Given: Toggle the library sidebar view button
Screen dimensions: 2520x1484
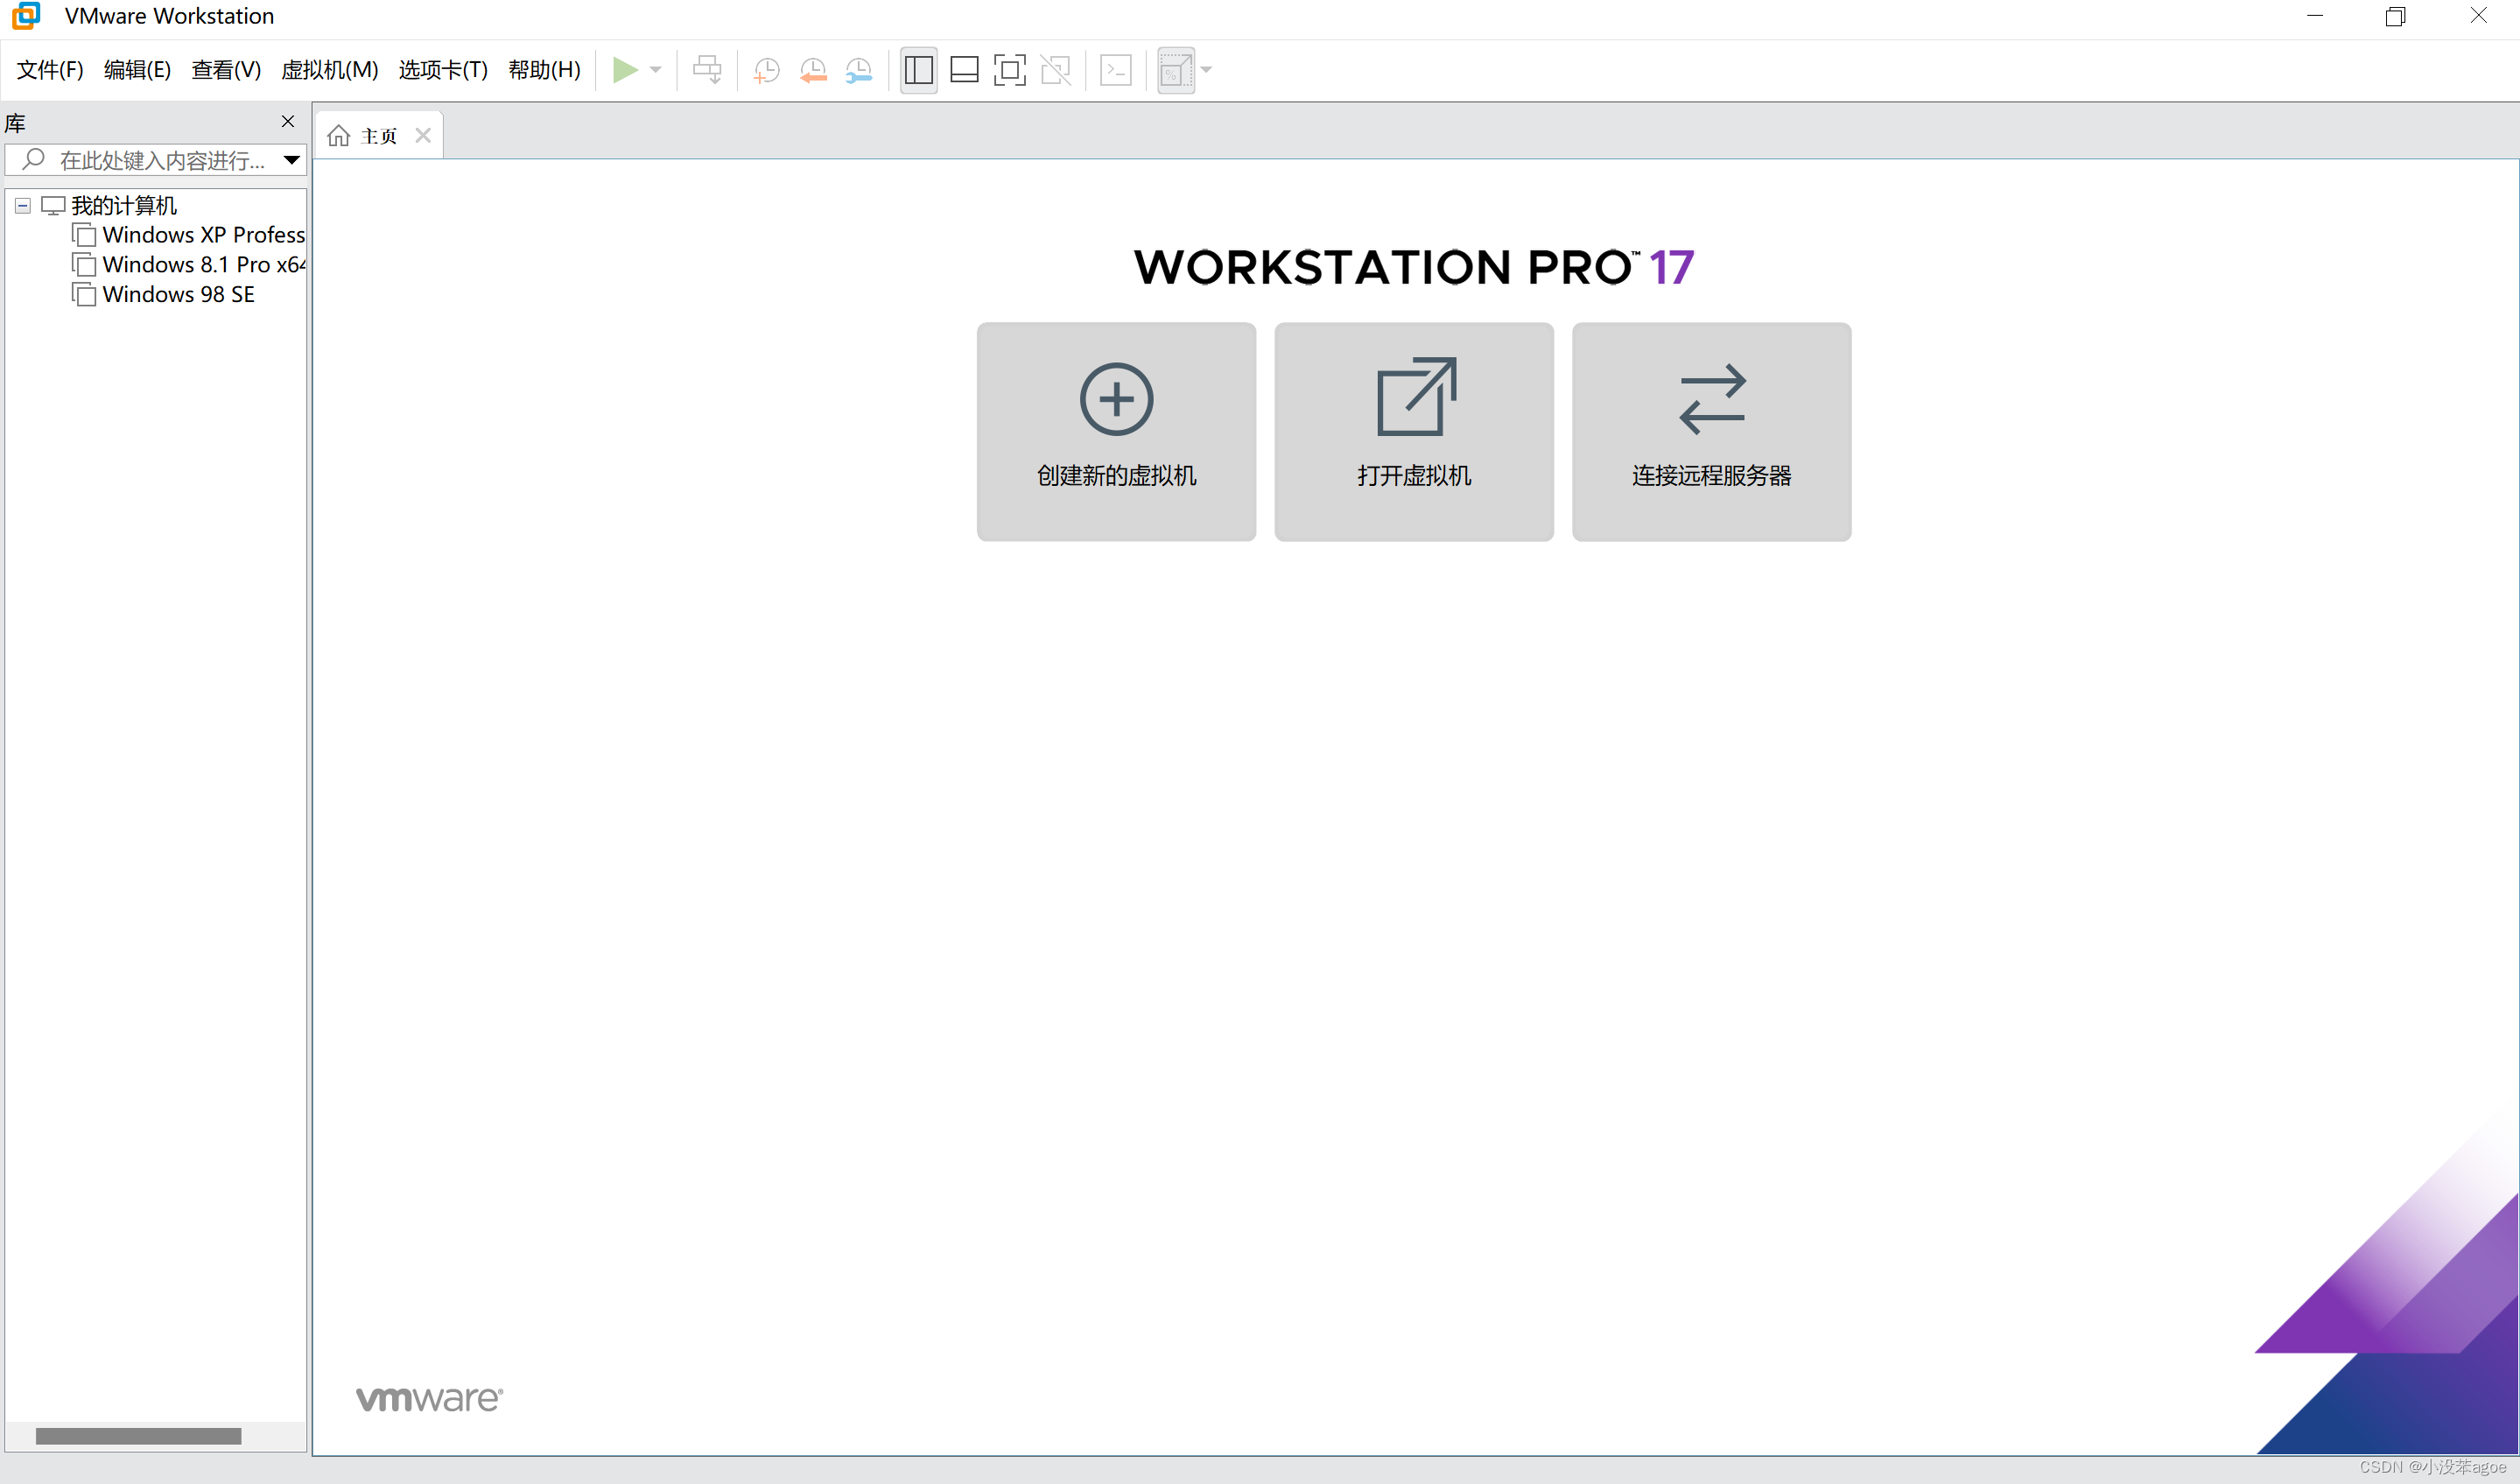Looking at the screenshot, I should tap(918, 70).
